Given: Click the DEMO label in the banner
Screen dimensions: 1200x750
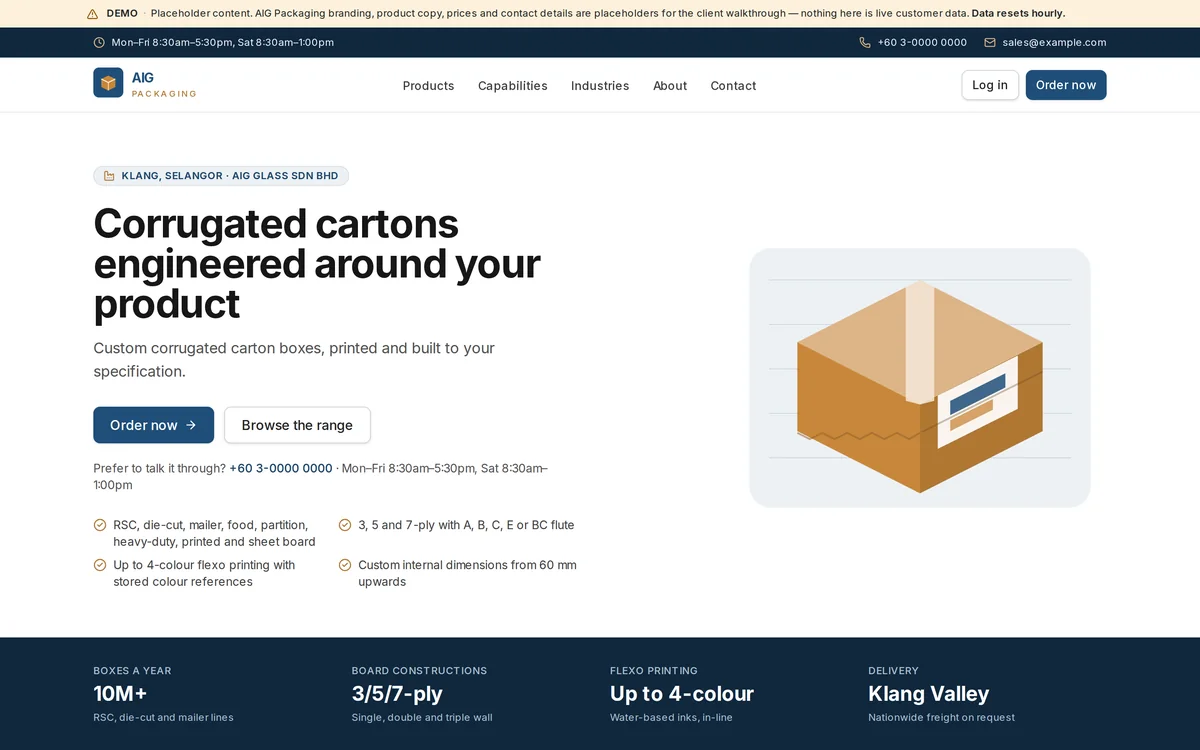Looking at the screenshot, I should tap(122, 14).
